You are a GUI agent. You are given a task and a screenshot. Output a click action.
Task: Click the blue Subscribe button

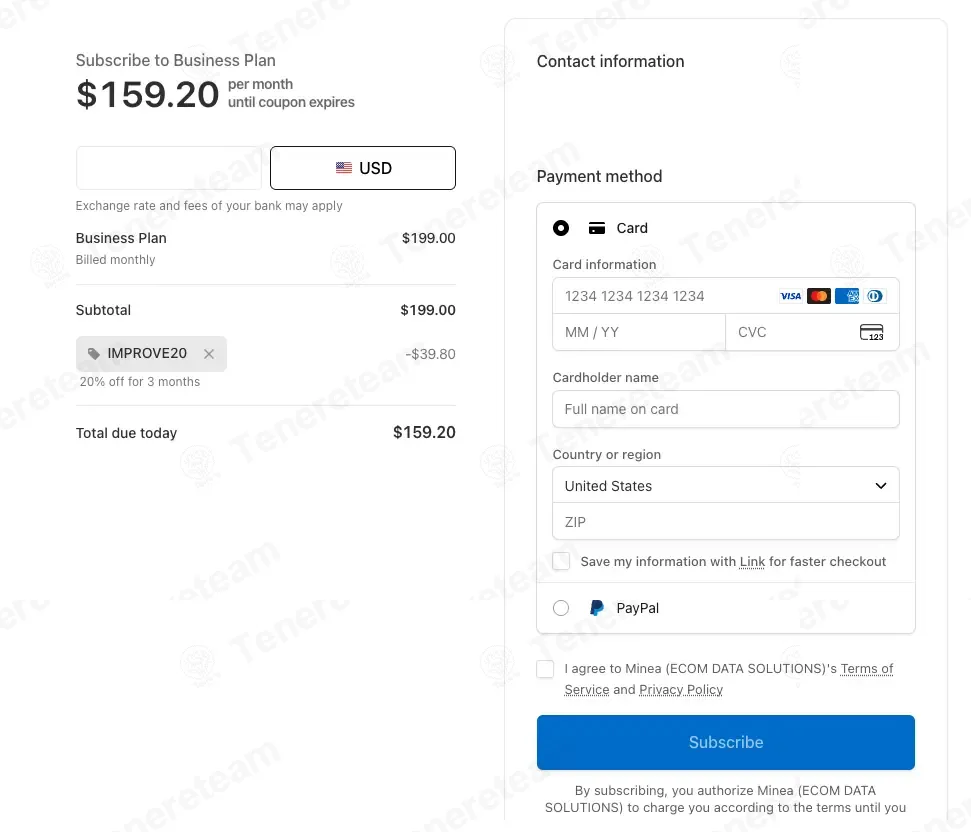click(x=726, y=742)
